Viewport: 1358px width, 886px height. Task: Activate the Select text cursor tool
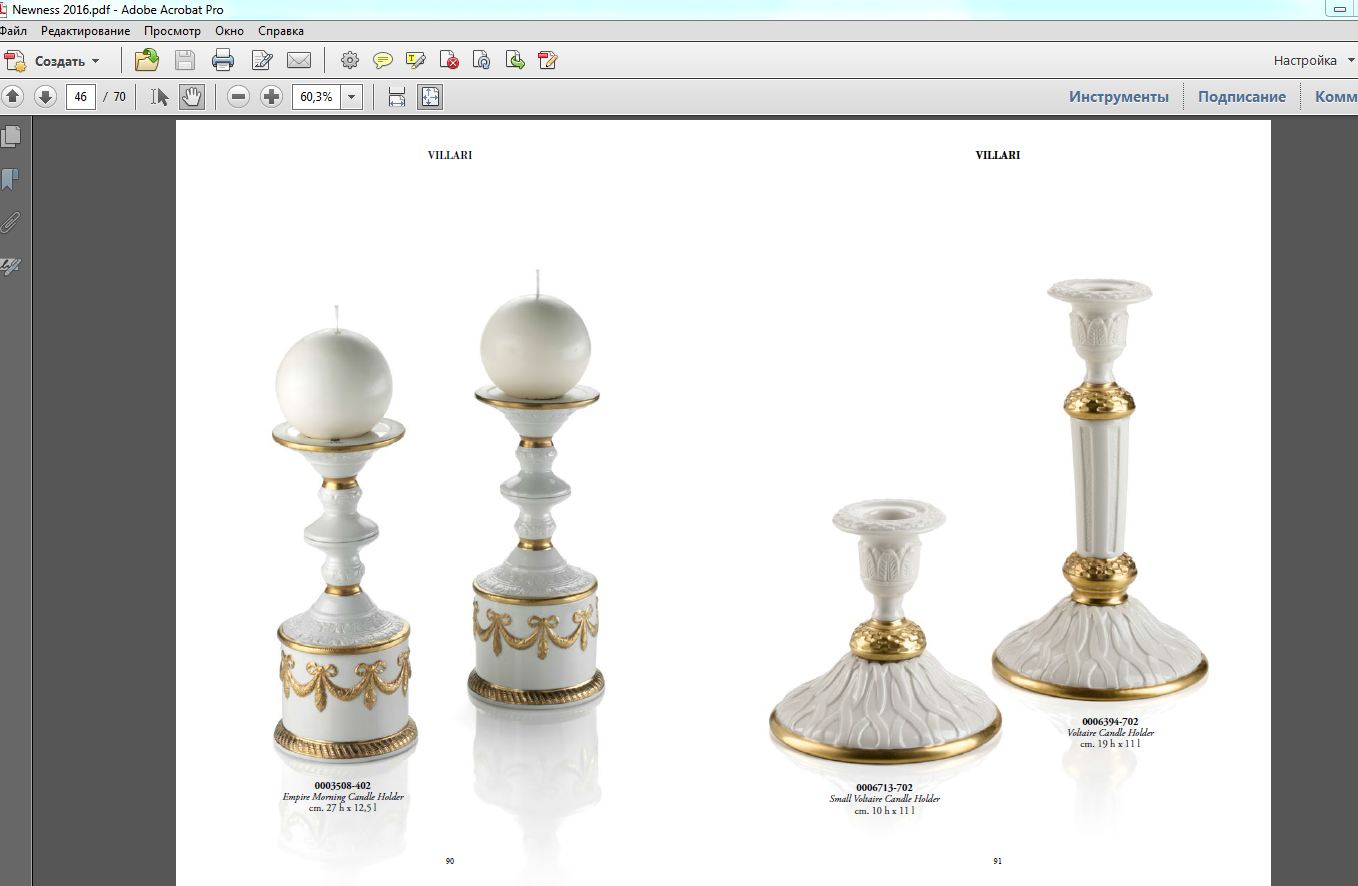point(160,97)
